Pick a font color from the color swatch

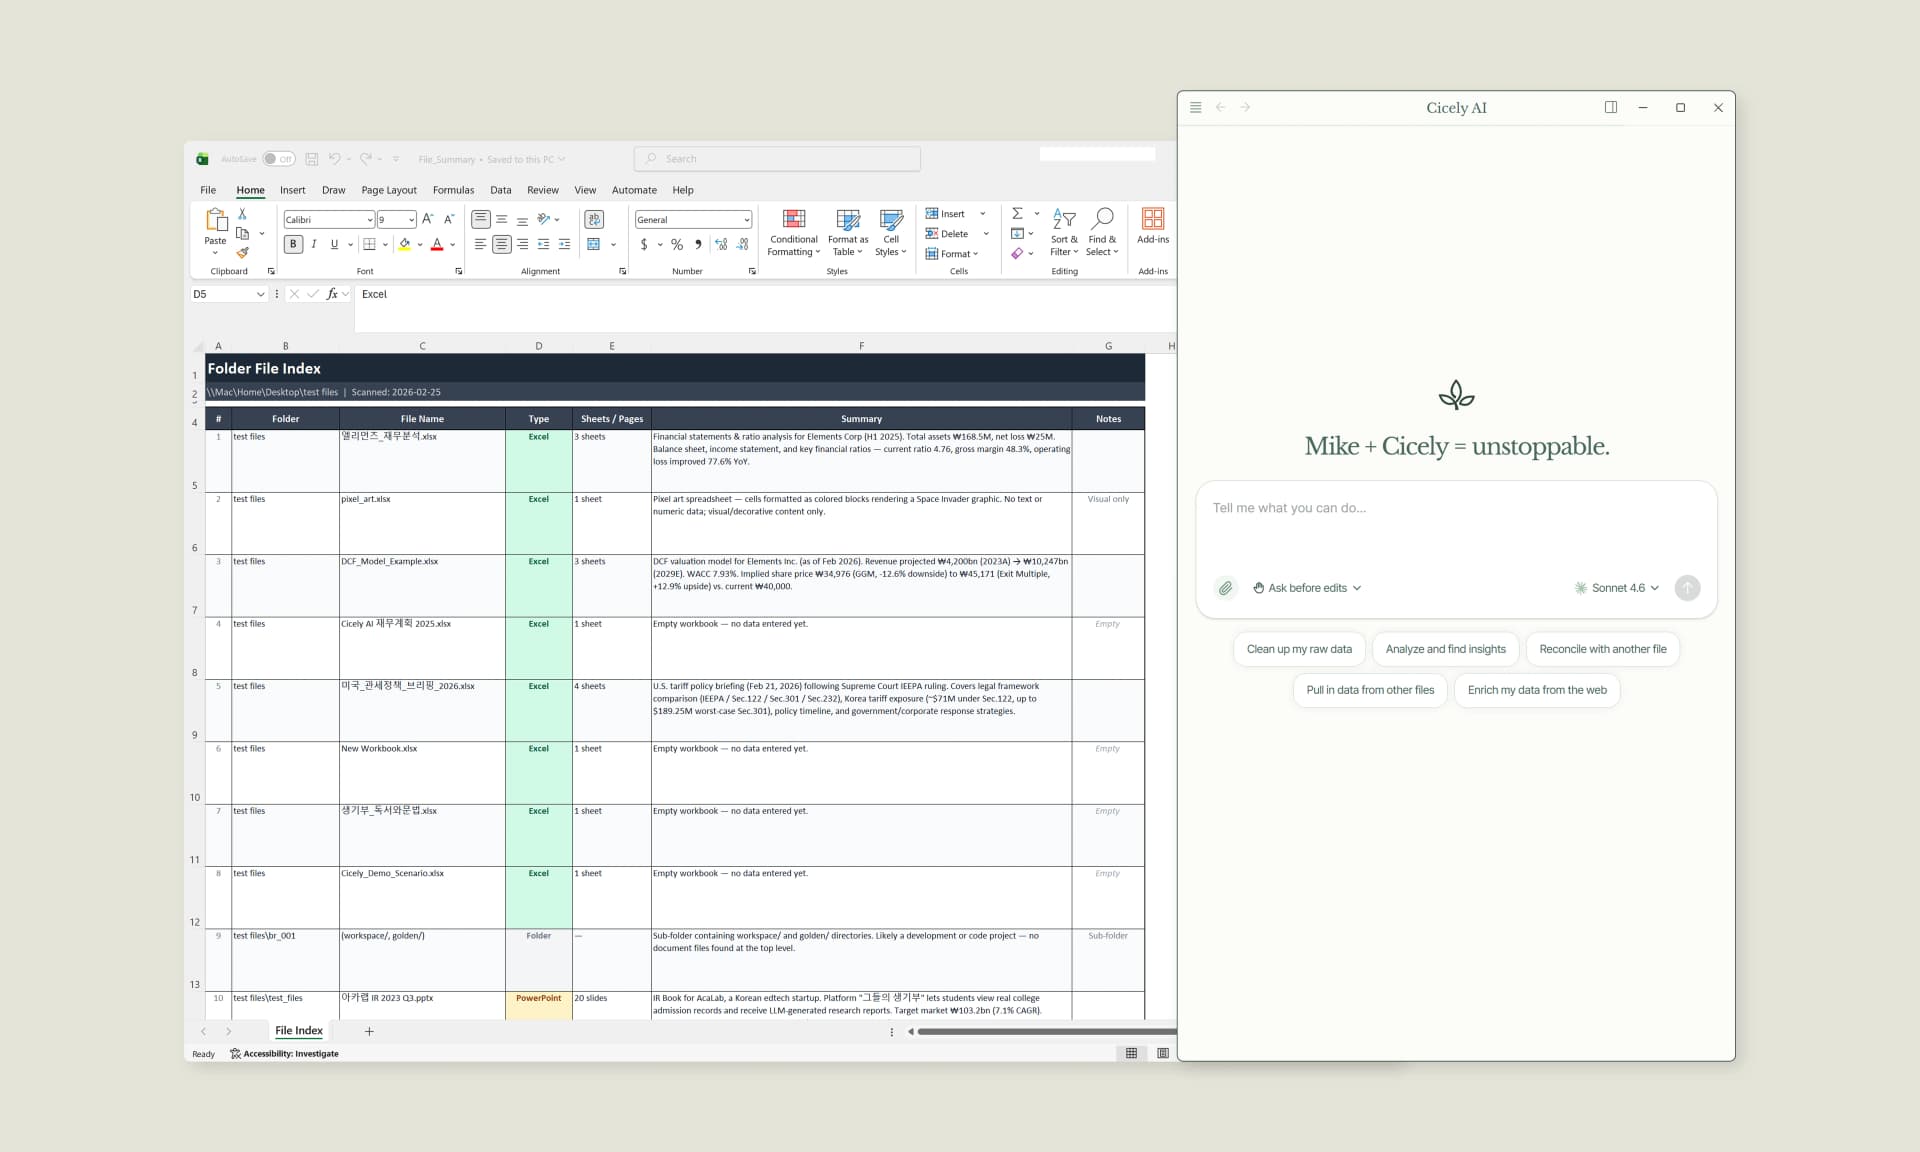point(436,244)
